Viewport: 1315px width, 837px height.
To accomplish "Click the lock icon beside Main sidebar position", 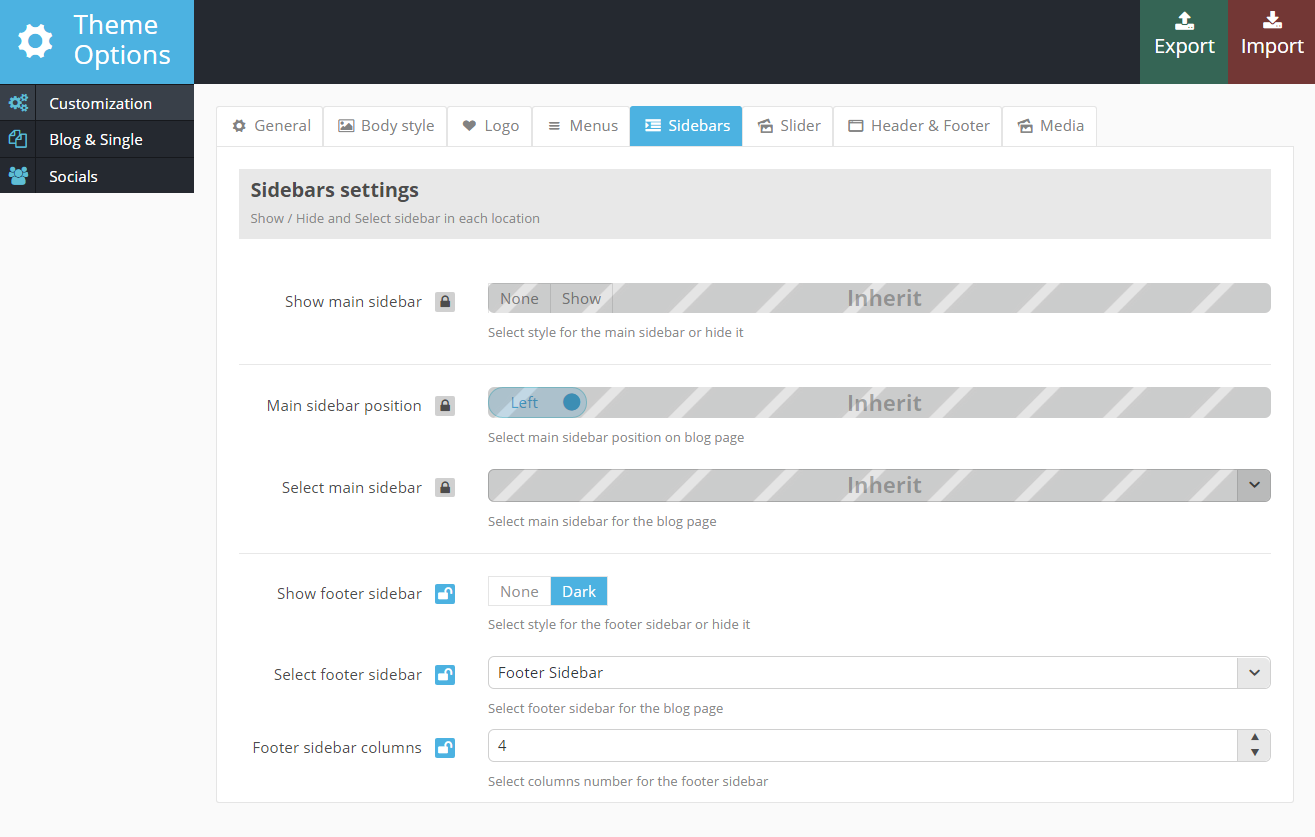I will (x=445, y=406).
